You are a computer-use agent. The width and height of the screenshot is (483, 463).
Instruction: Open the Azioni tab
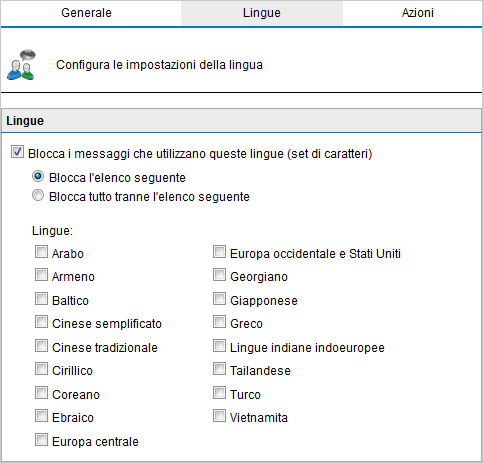coord(417,13)
